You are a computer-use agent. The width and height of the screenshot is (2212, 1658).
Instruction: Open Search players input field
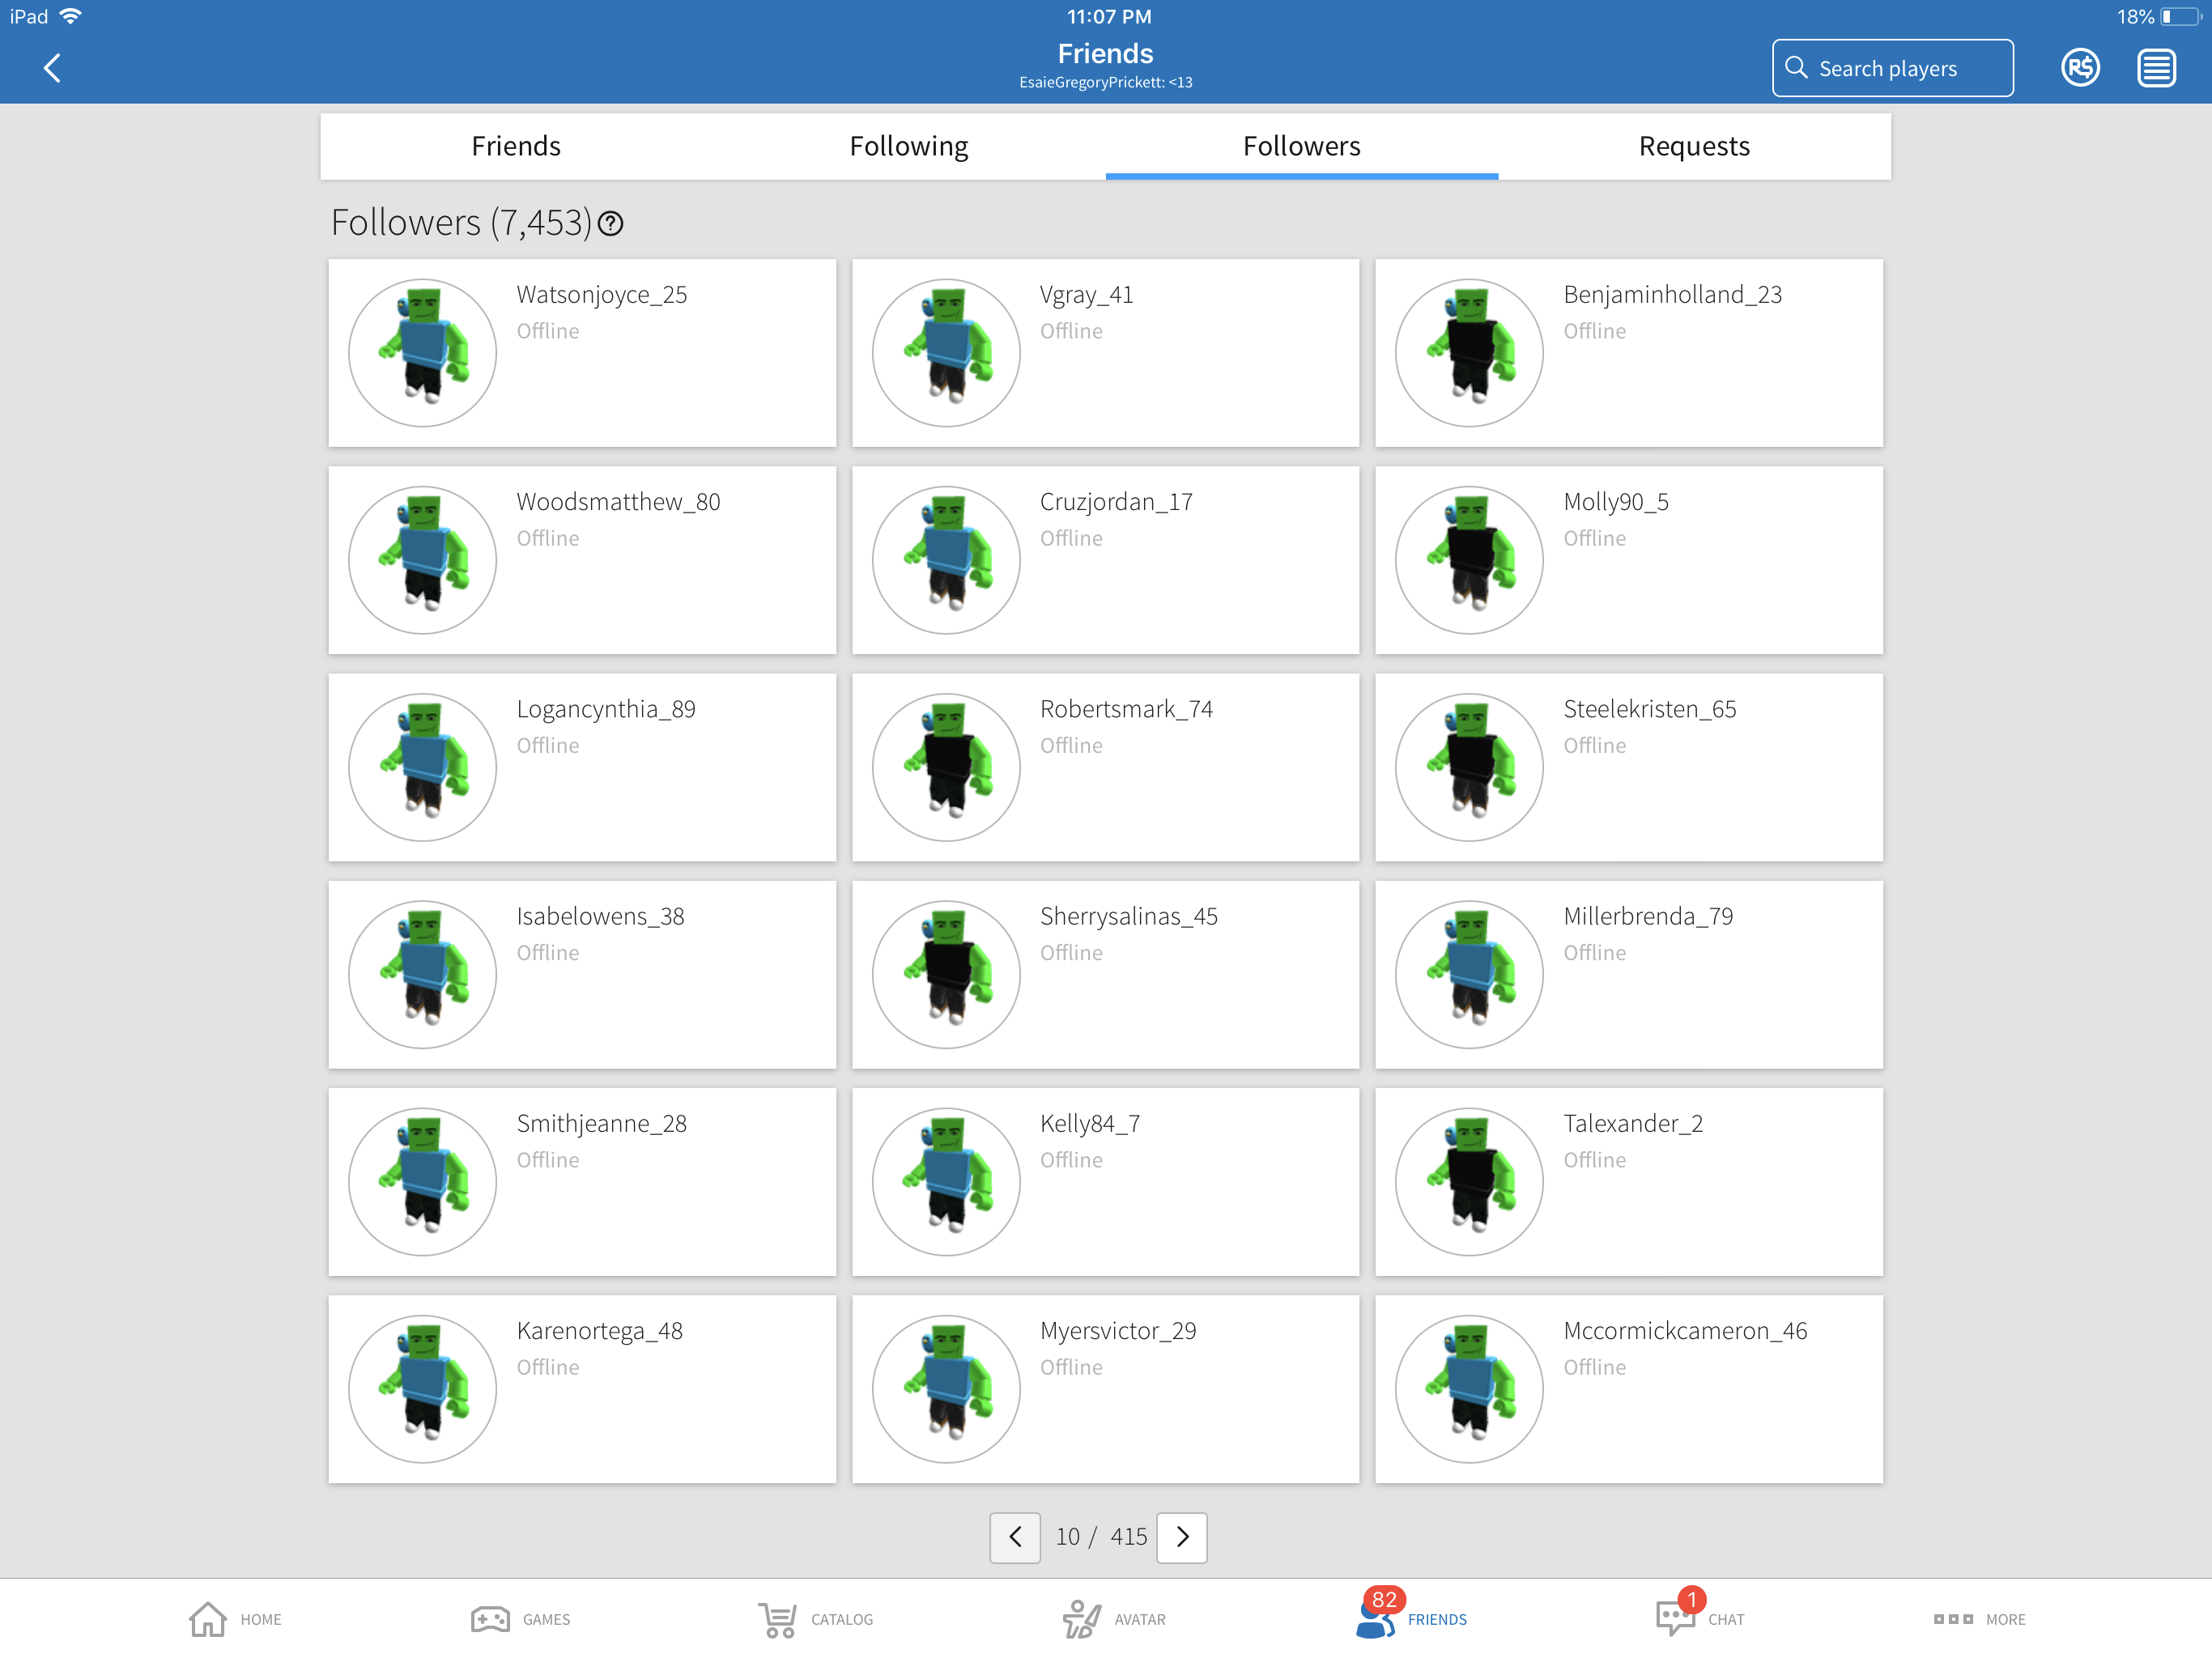1899,68
